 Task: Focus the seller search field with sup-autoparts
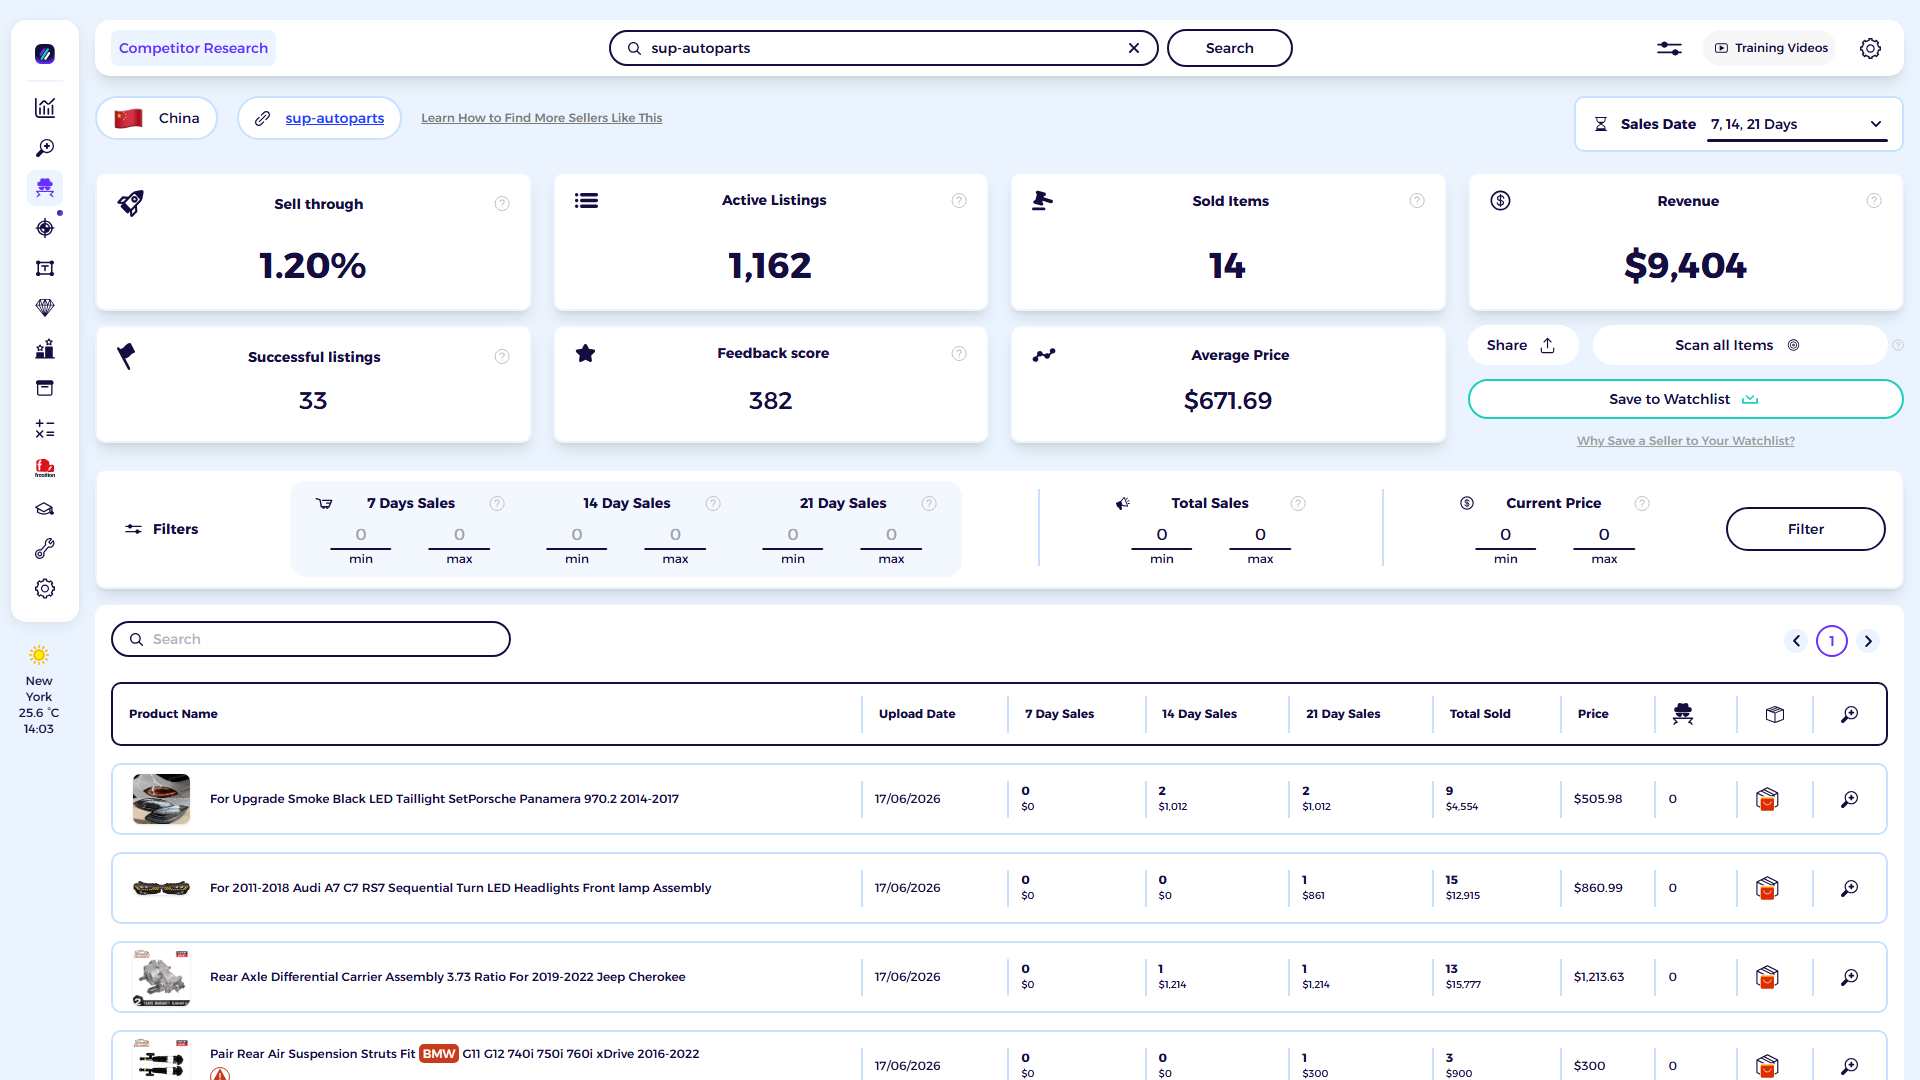coord(883,48)
